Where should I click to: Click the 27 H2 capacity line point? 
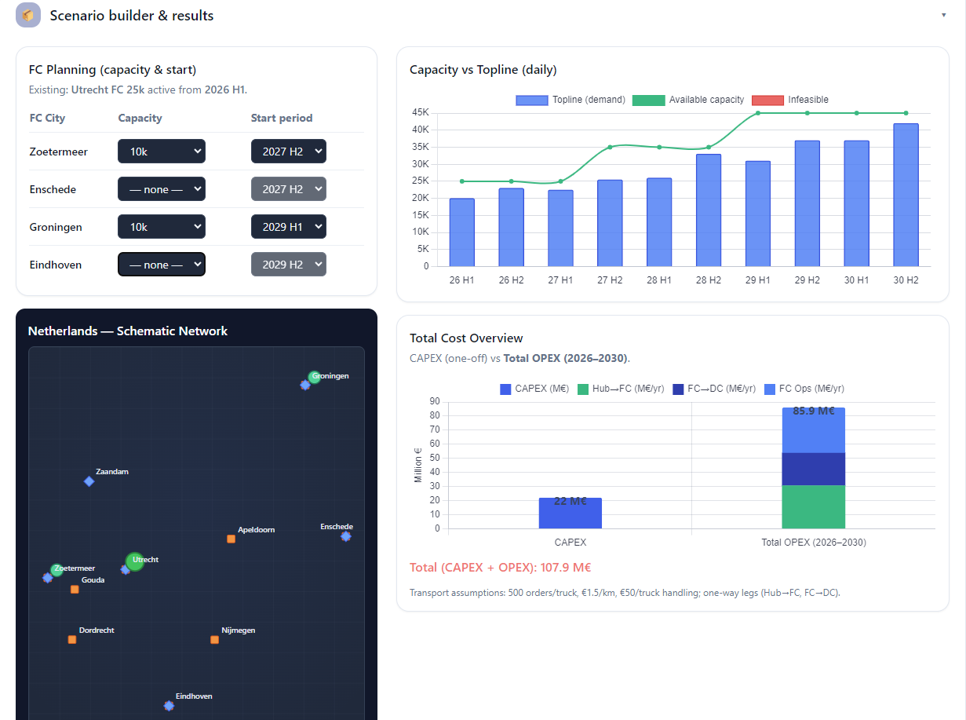click(x=610, y=147)
